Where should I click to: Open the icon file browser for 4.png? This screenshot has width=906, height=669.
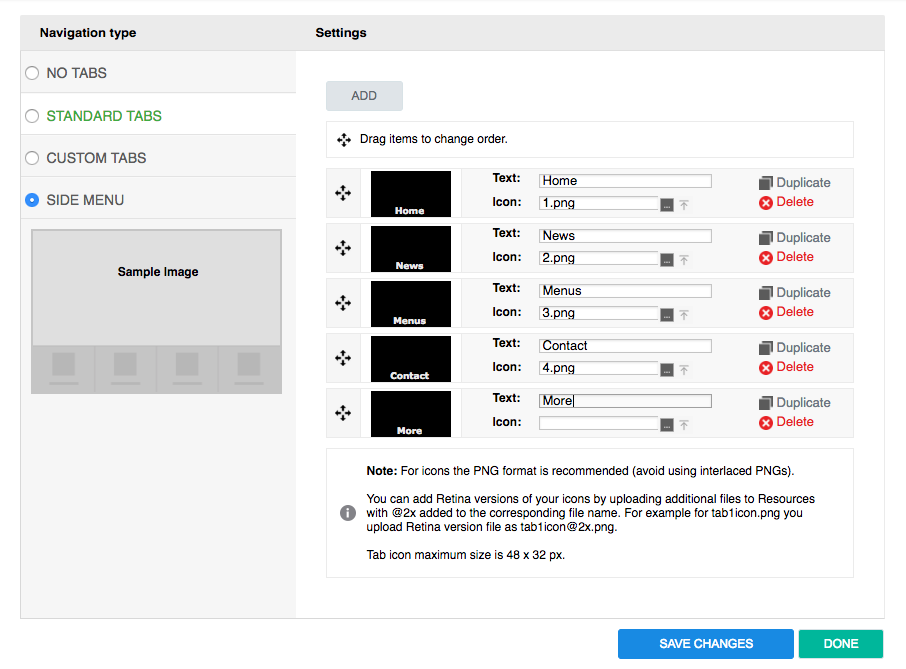pyautogui.click(x=667, y=369)
